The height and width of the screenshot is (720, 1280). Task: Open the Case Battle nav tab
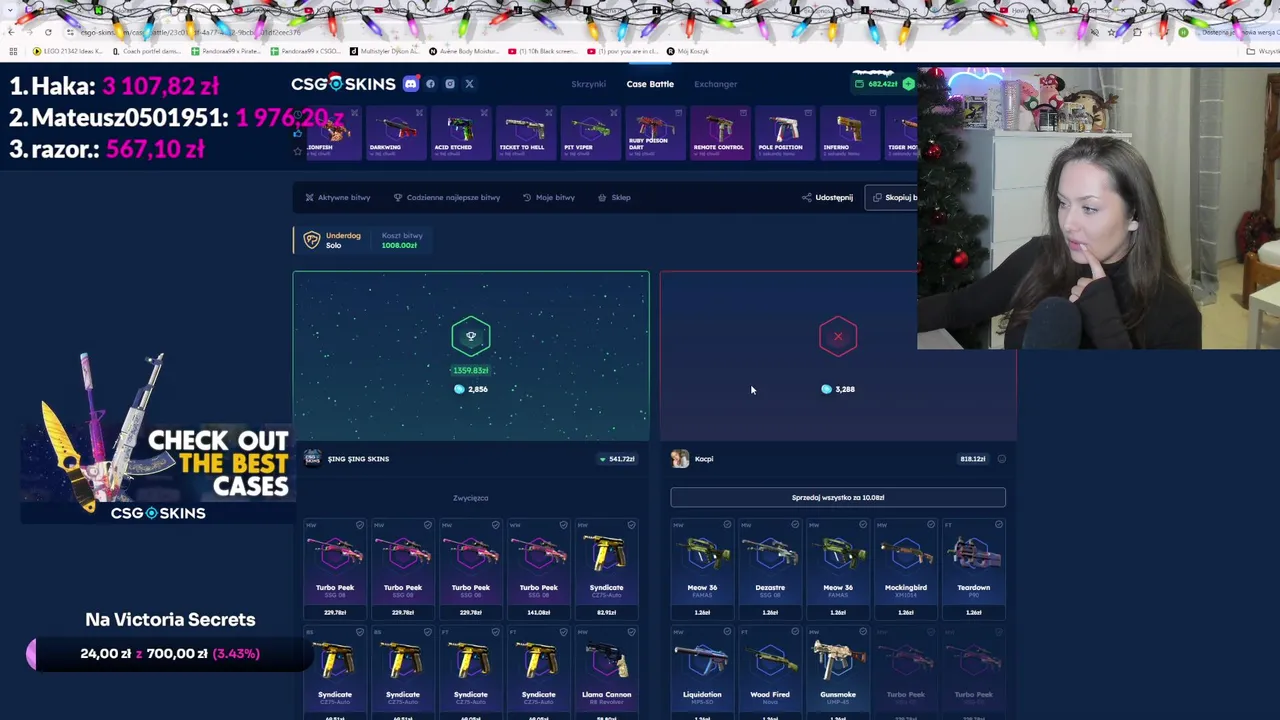click(650, 84)
